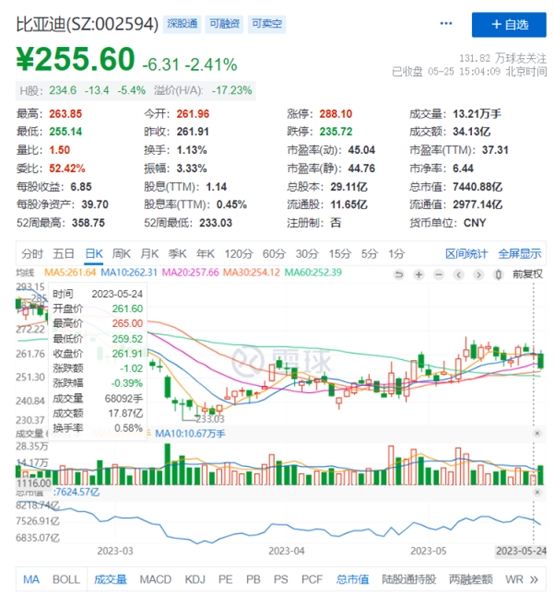Switch to the 五日 five-day tab
Viewport: 554px width, 594px height.
tap(63, 253)
